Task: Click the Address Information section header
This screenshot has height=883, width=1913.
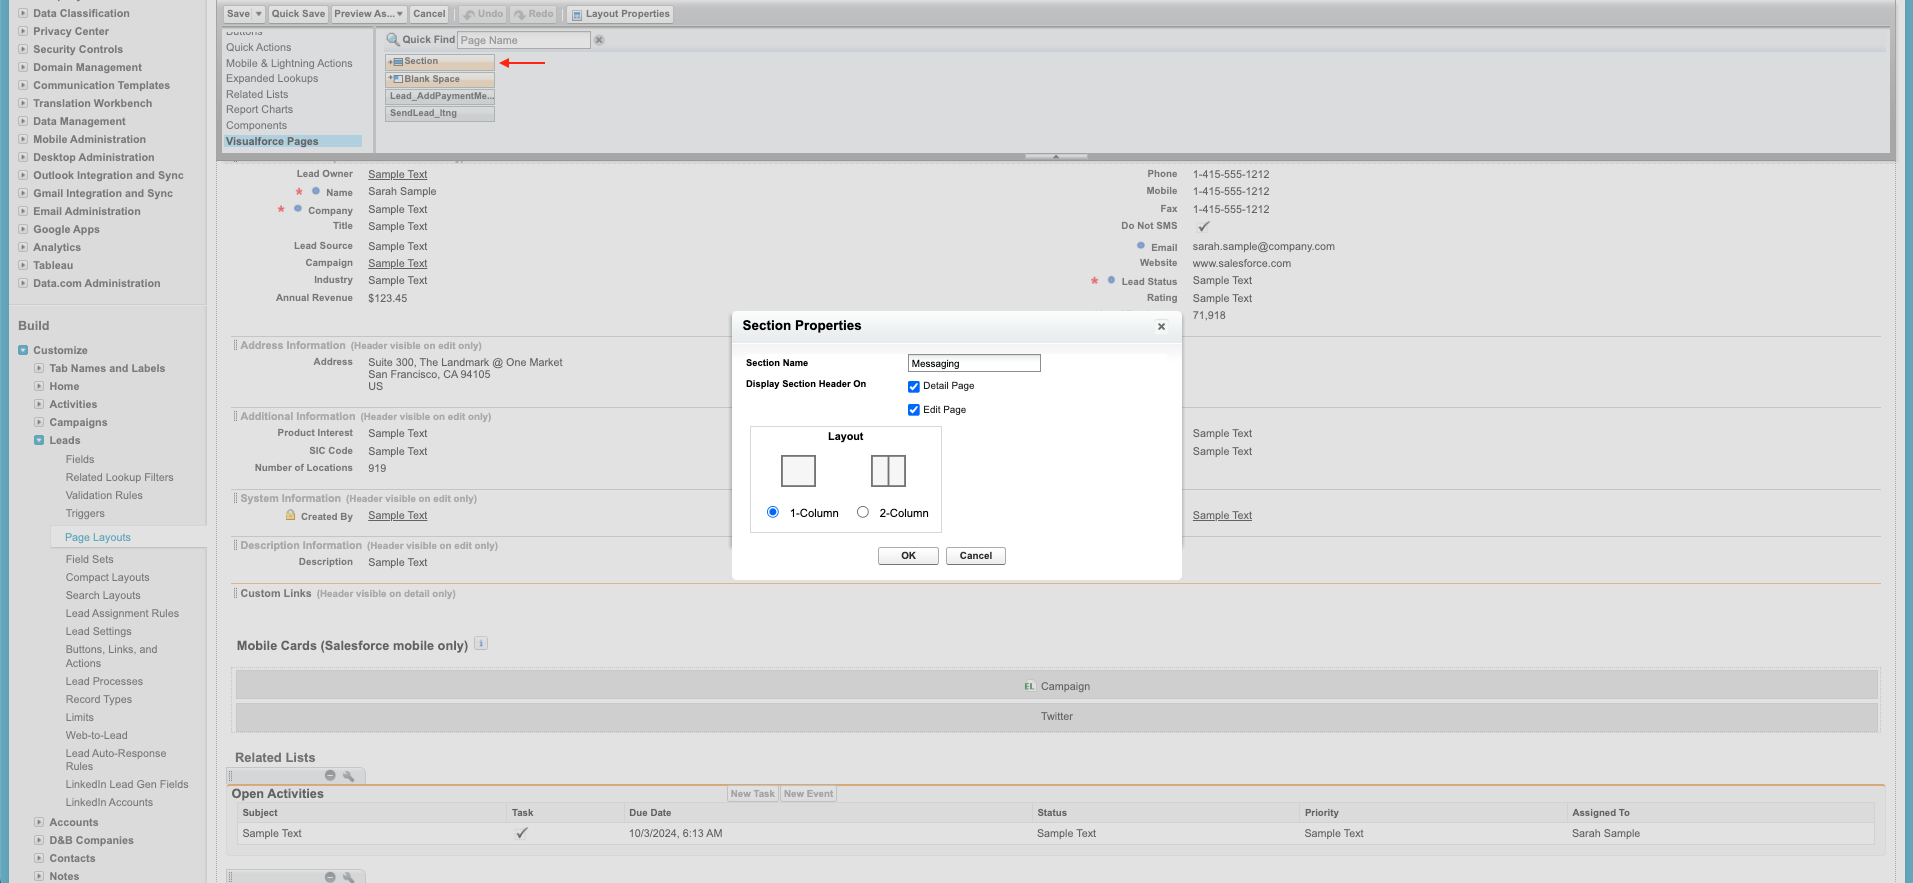Action: (293, 345)
